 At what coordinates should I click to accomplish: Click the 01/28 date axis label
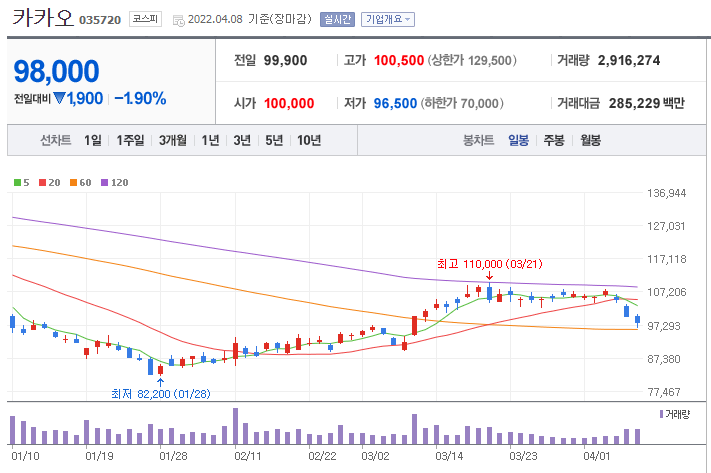pos(173,456)
